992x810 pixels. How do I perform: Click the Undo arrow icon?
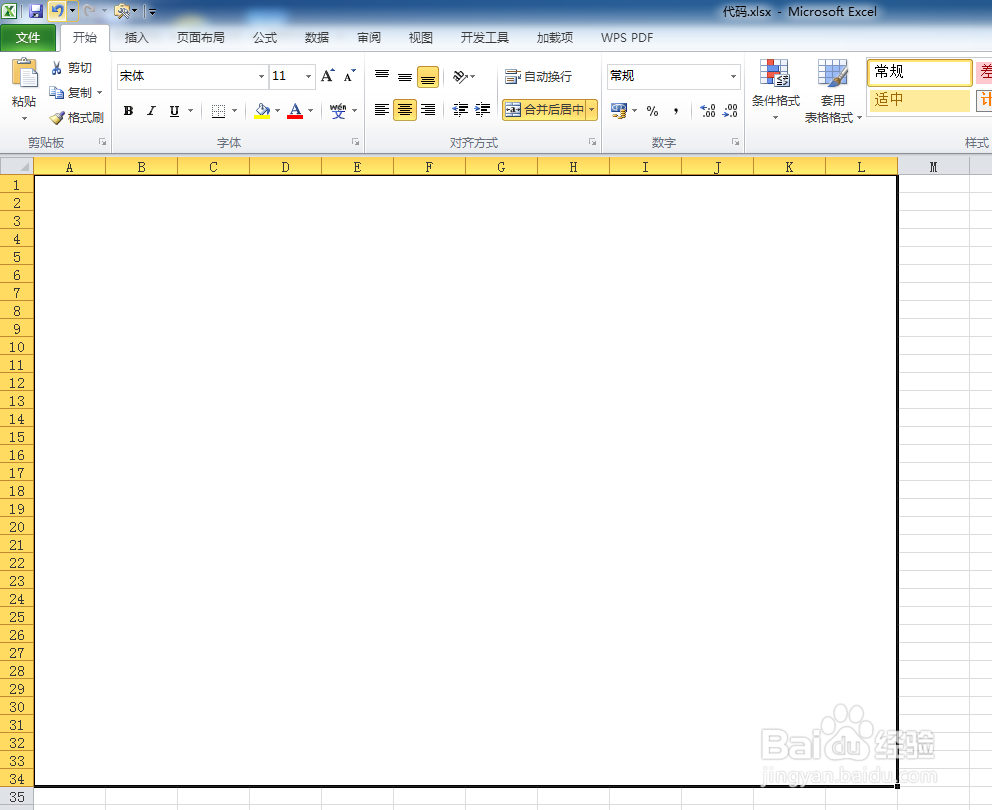coord(57,11)
